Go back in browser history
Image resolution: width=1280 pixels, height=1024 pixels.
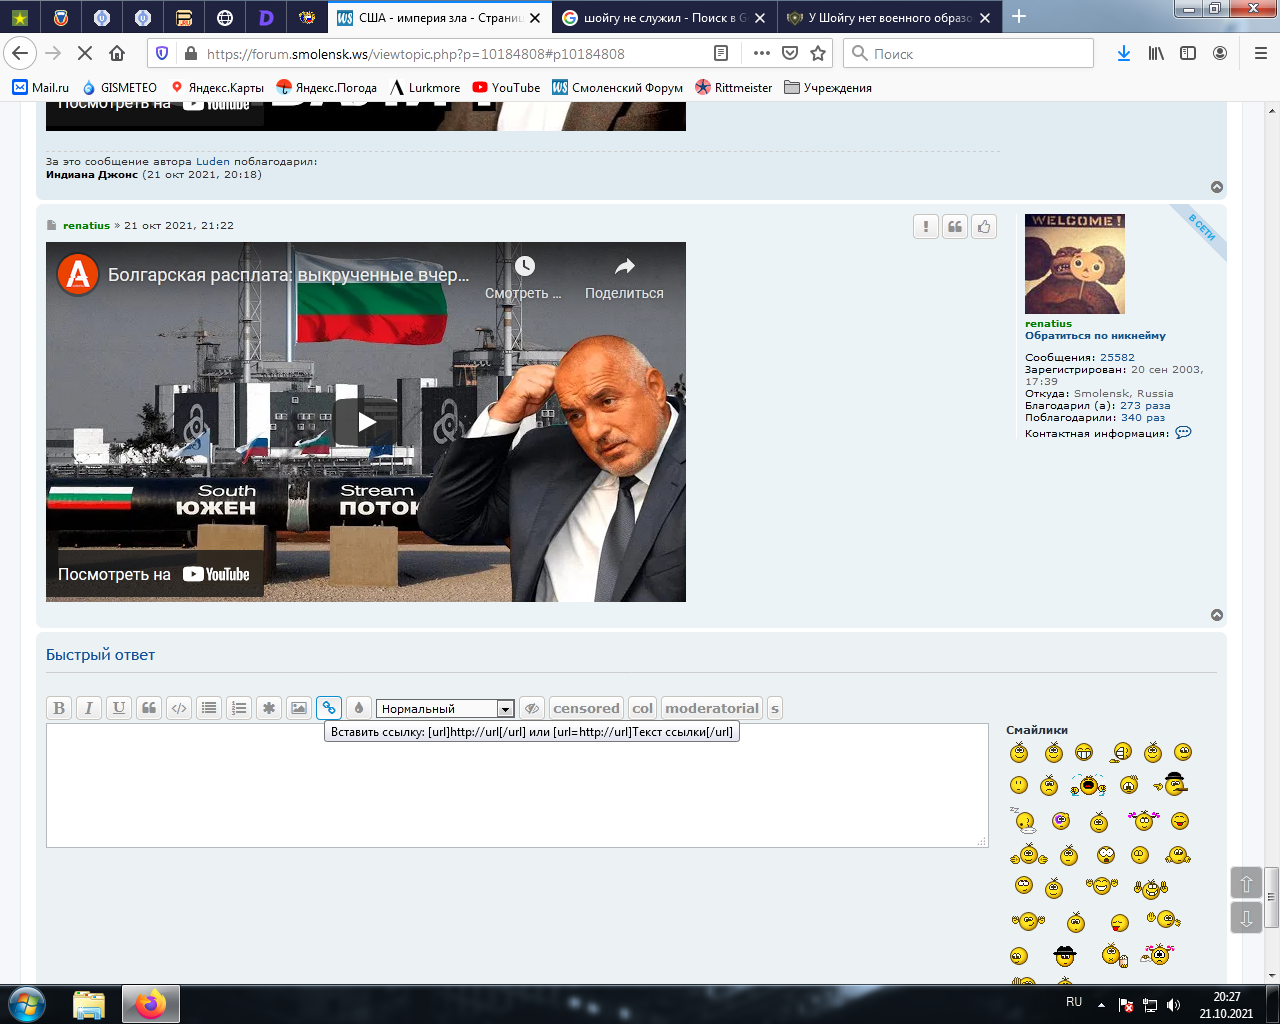tap(20, 53)
